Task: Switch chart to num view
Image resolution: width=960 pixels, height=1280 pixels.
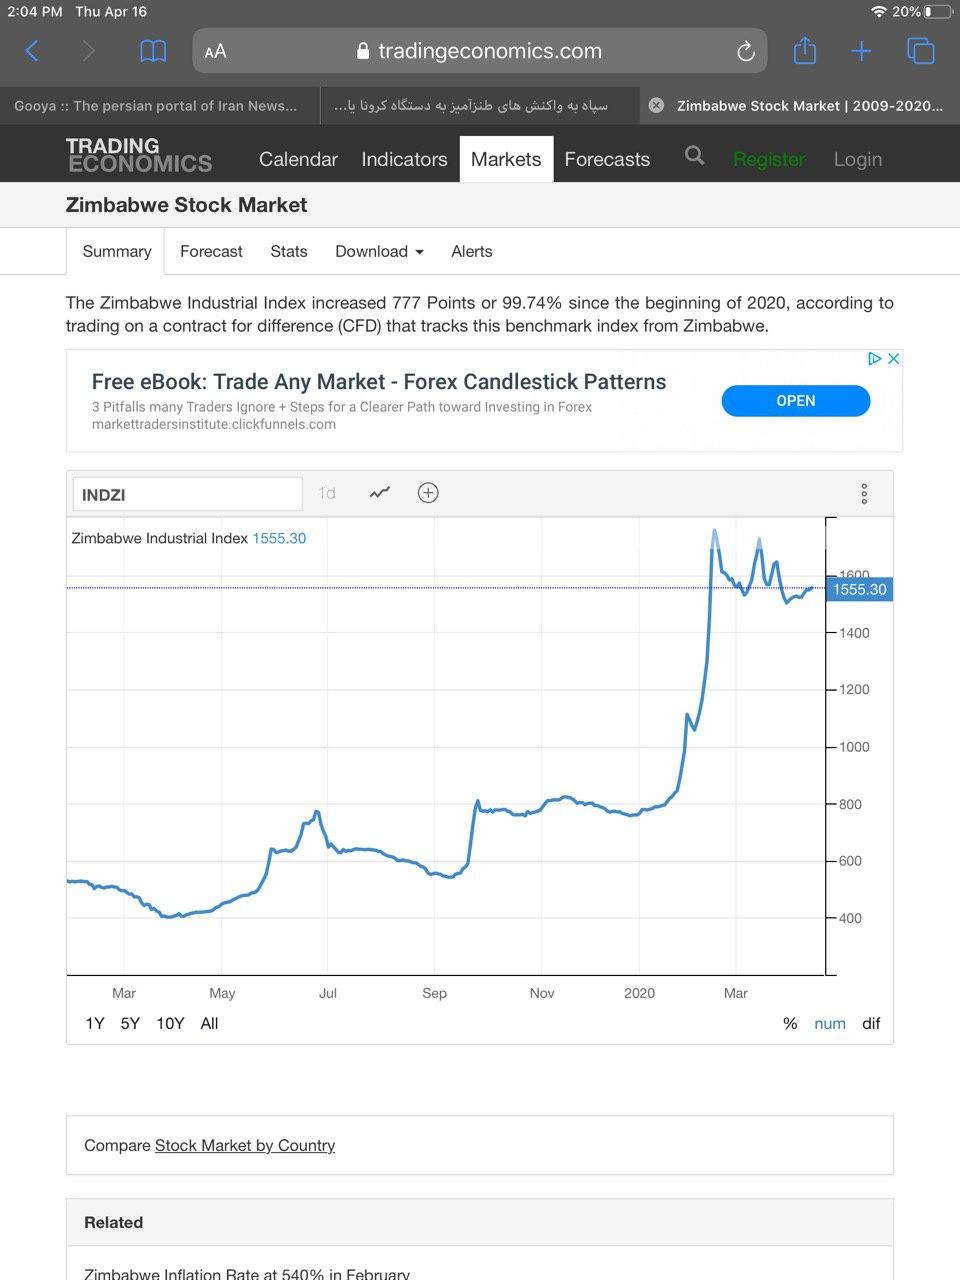Action: pyautogui.click(x=830, y=1023)
